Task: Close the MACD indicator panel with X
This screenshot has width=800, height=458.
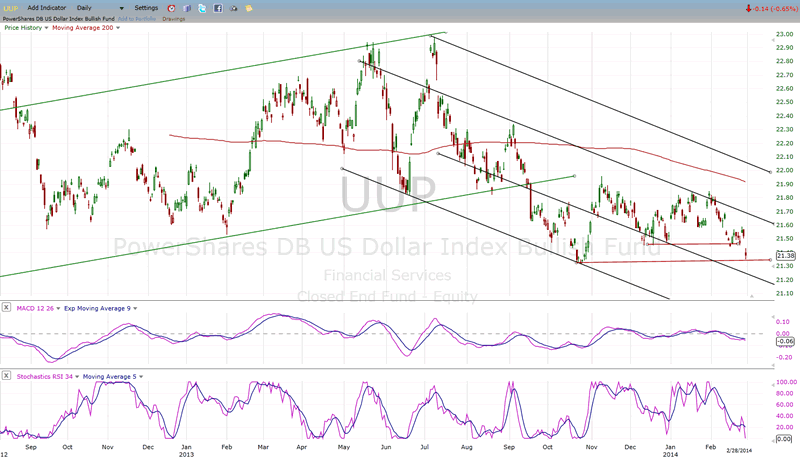Action: pos(6,307)
